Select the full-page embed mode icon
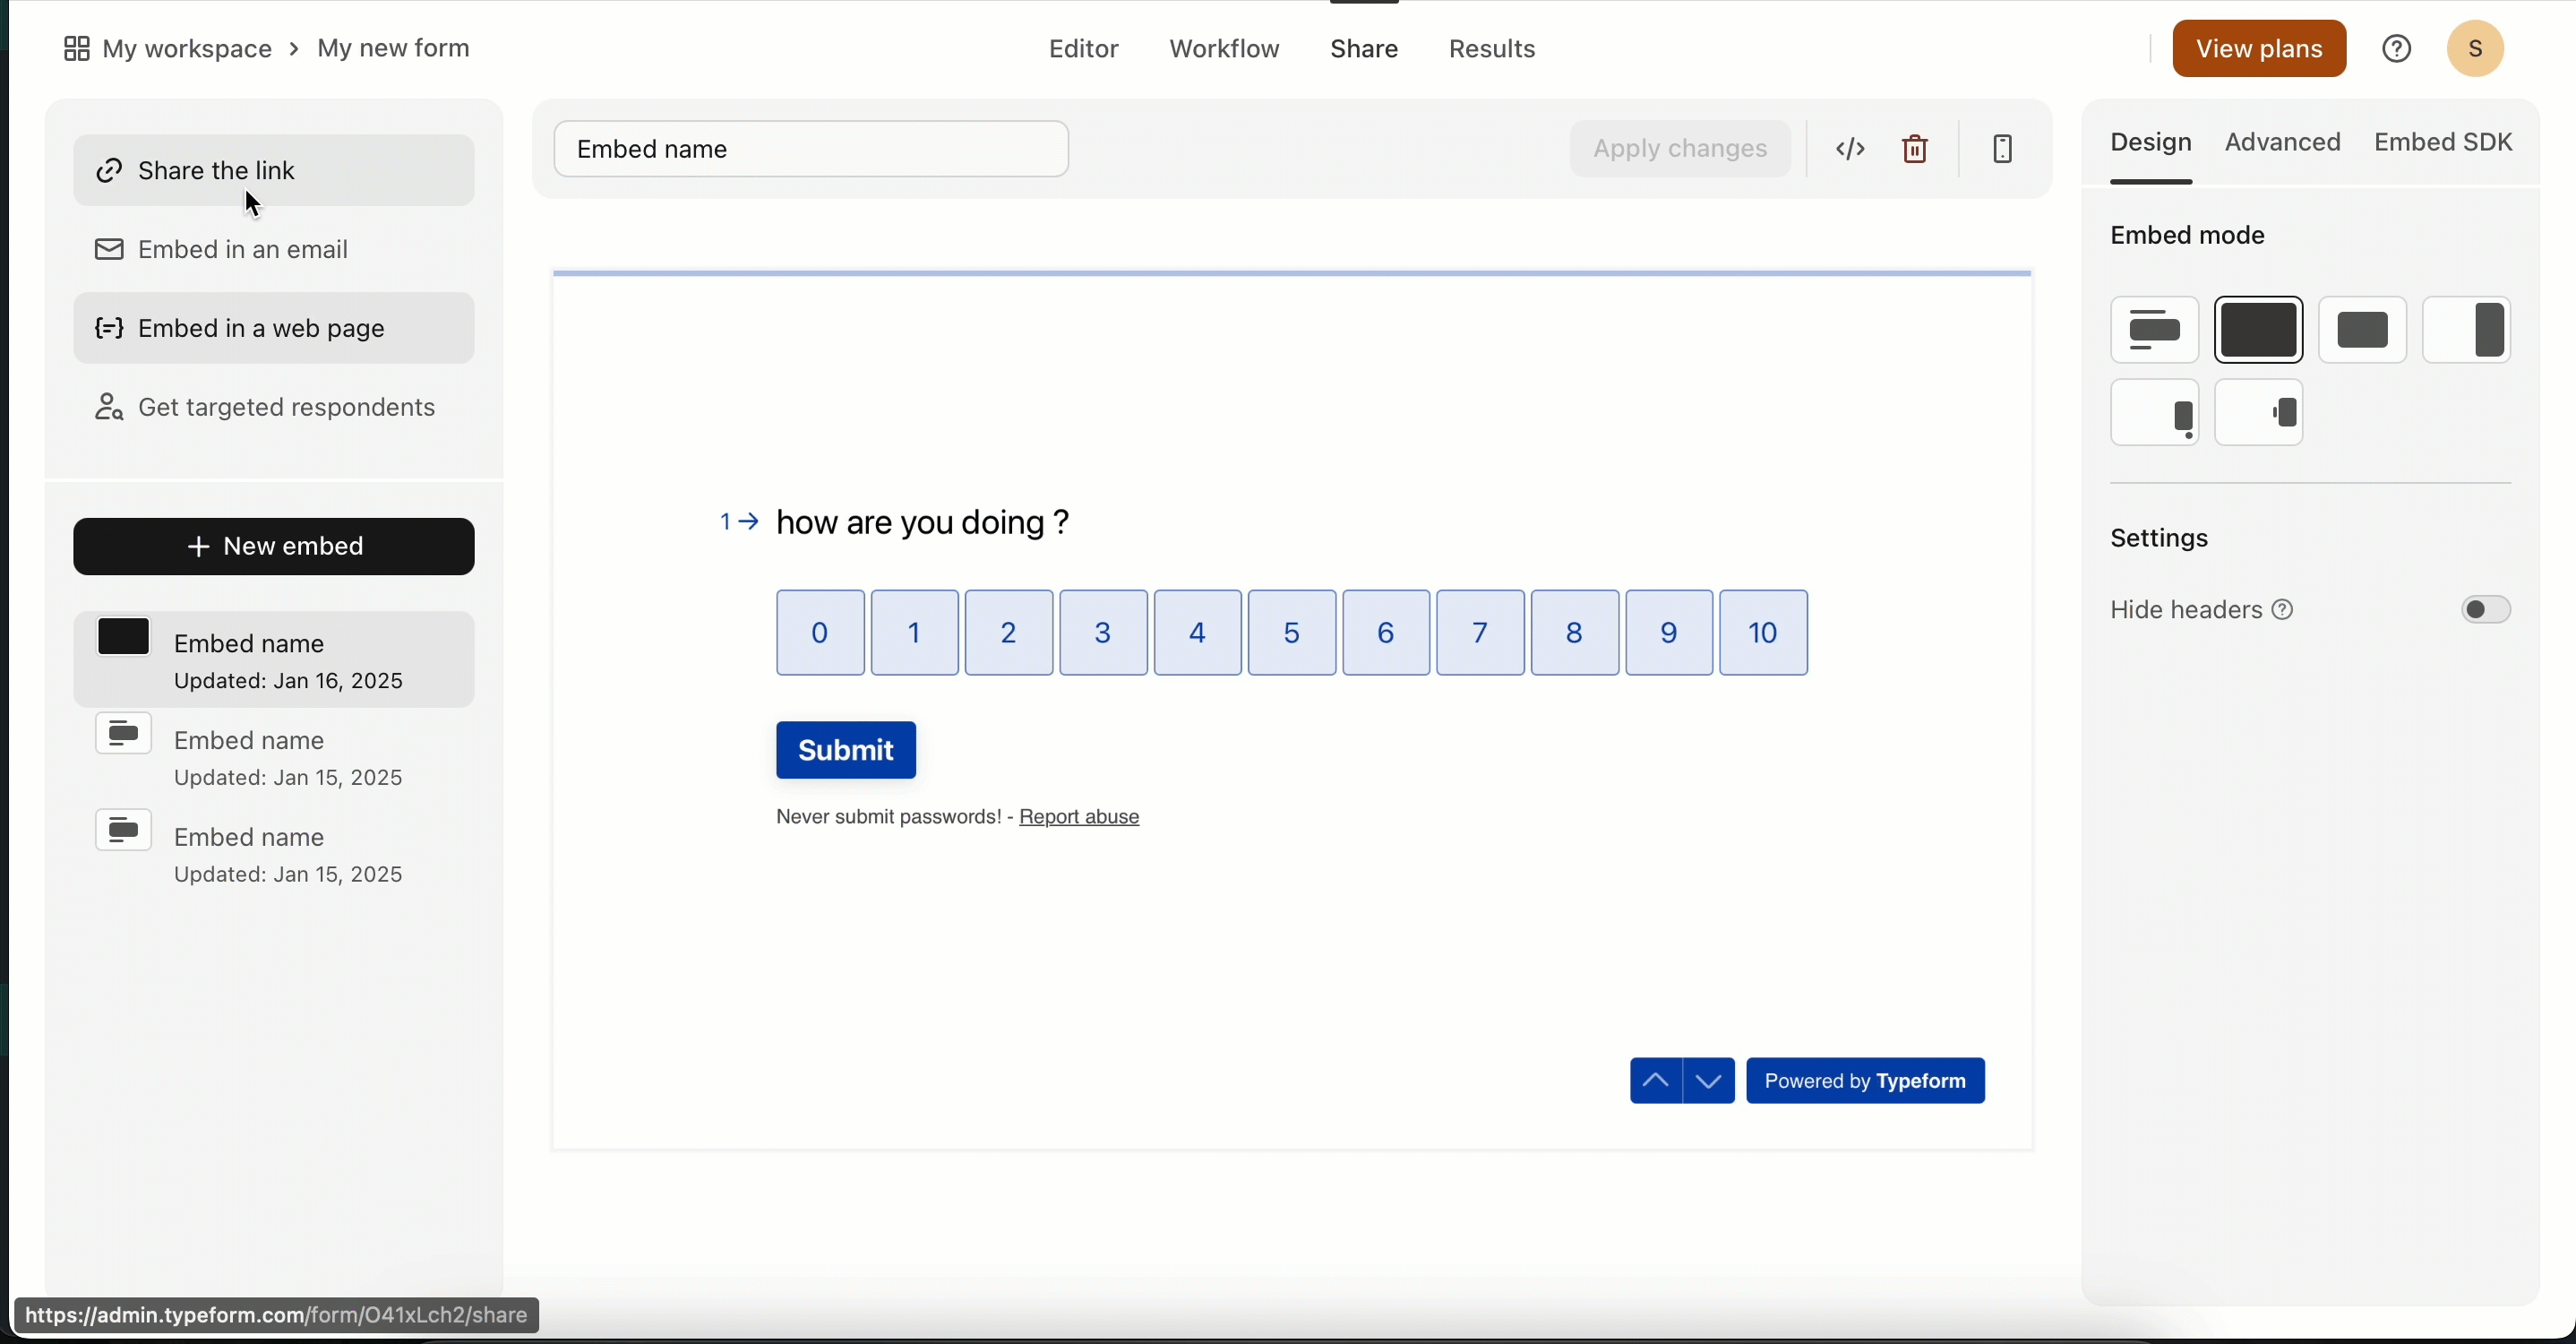The width and height of the screenshot is (2576, 1344). (x=2259, y=330)
